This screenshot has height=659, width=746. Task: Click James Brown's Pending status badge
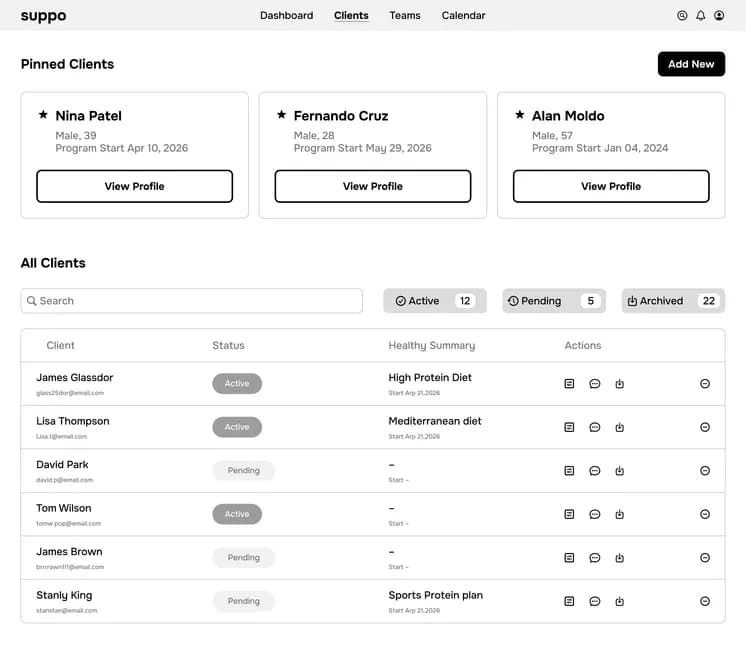pos(244,558)
